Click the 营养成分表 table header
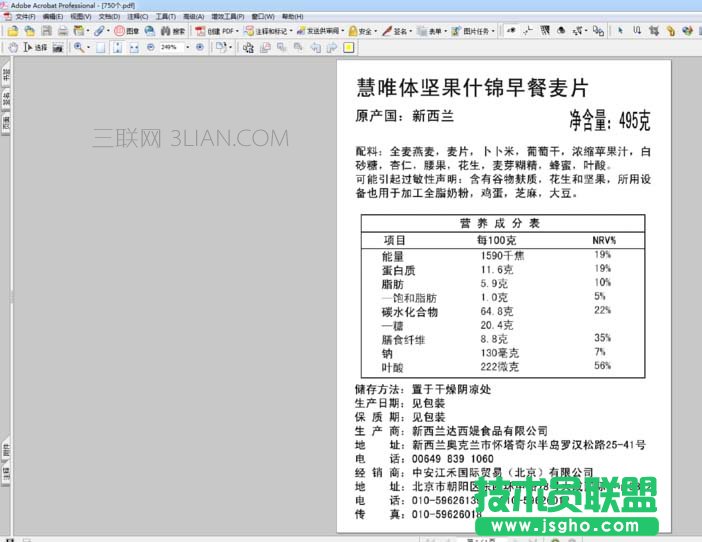The width and height of the screenshot is (702, 542). (500, 223)
